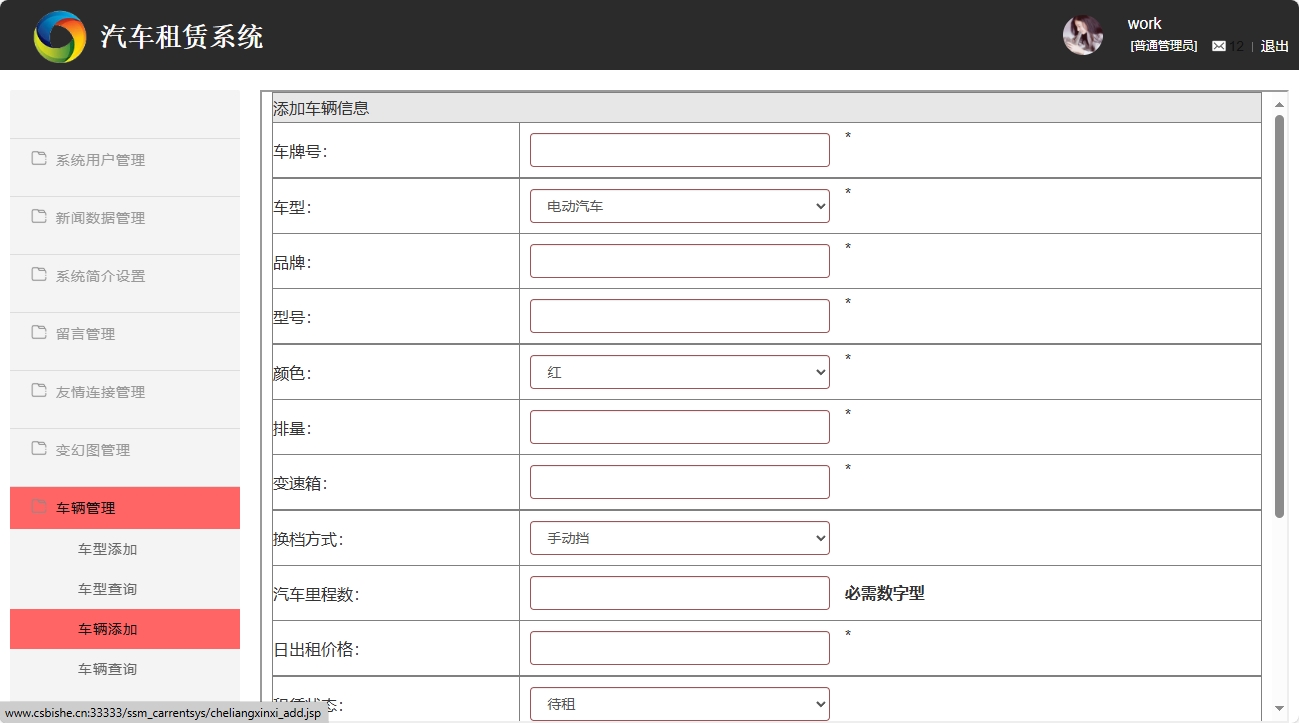Open the mail envelope icon showing 12

click(x=1219, y=45)
